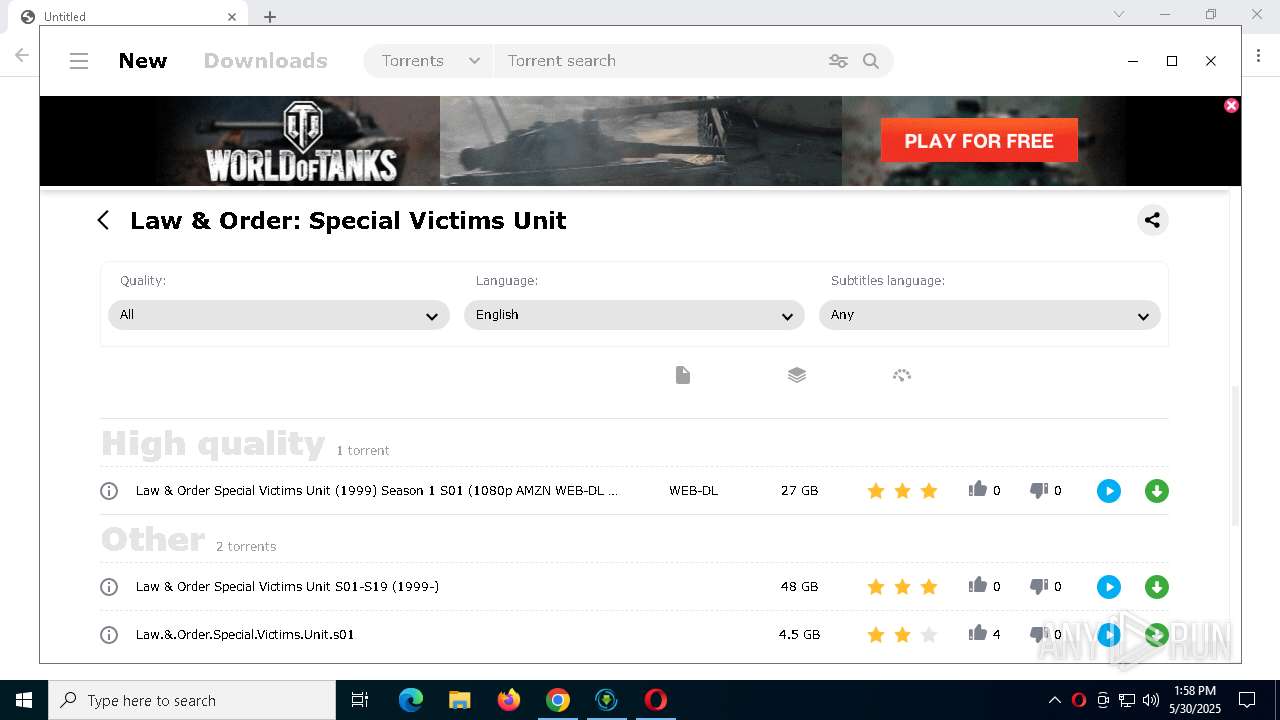Open Season 1 S01 1080p AMZN torrent
1280x720 pixels.
pyautogui.click(x=377, y=491)
